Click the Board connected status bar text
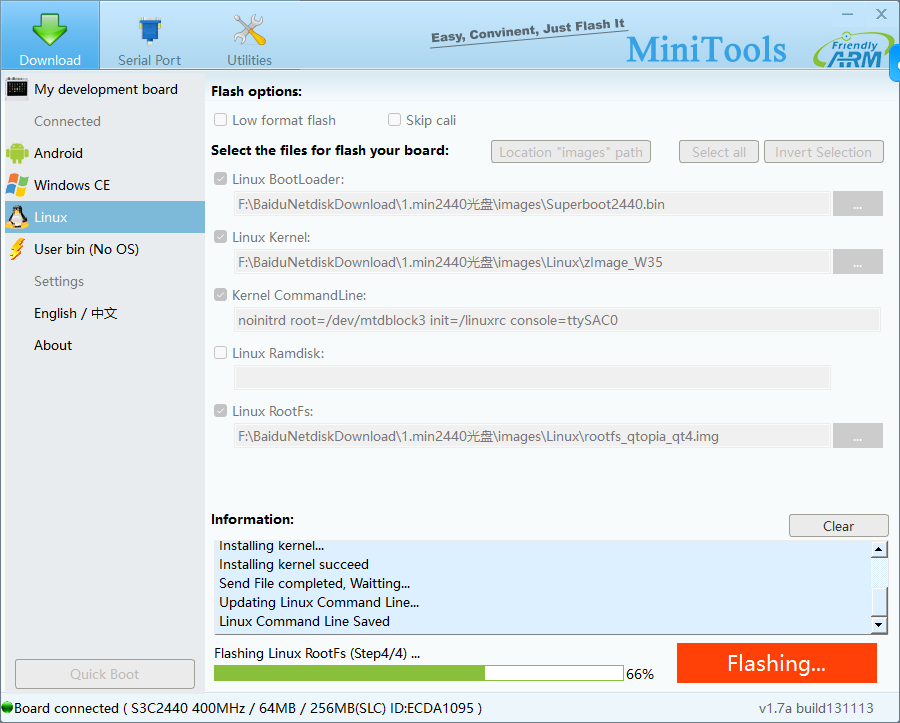 248,708
